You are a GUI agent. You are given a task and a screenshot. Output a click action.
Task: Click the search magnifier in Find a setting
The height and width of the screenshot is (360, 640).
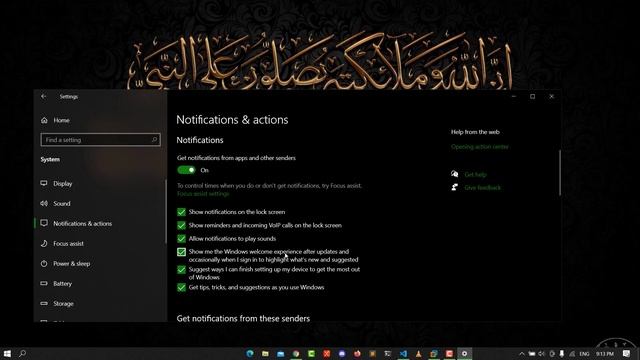[154, 140]
